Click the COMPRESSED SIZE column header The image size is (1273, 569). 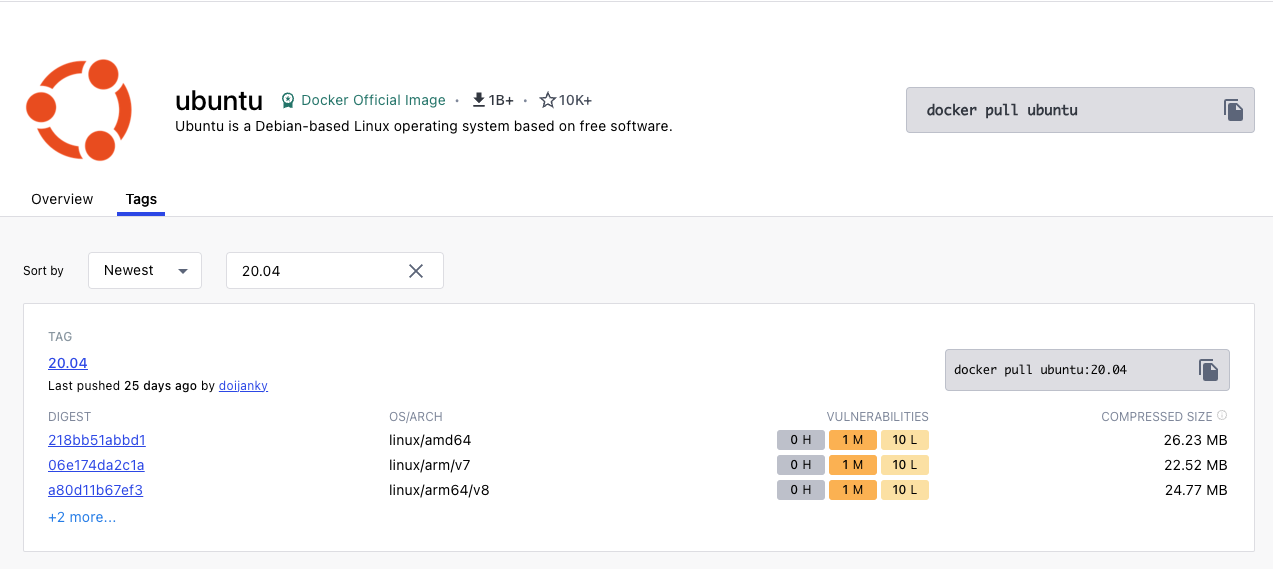(x=1157, y=416)
